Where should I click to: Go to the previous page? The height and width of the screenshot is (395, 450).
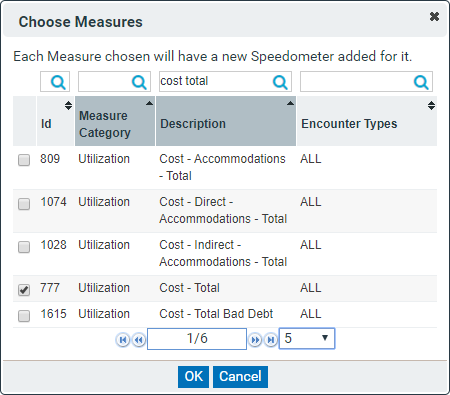pos(139,340)
